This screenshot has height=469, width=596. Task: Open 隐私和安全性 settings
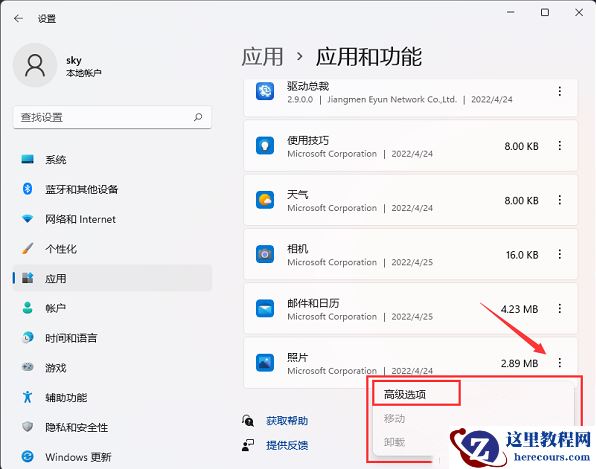pos(112,427)
